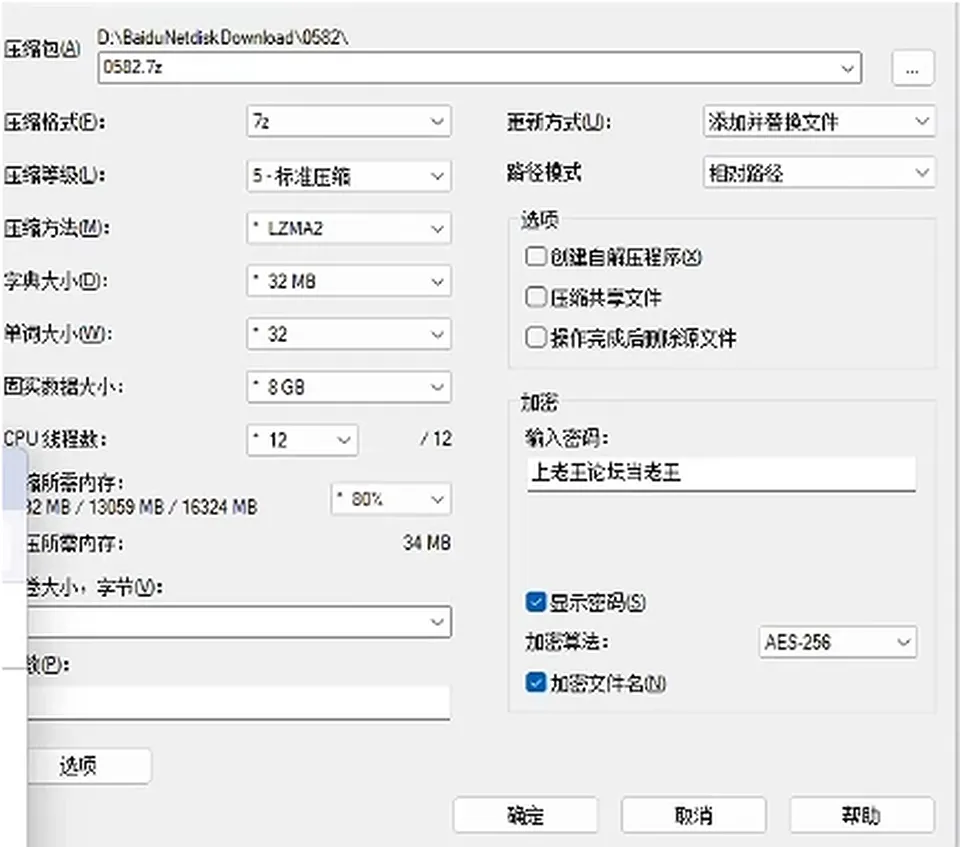
Task: Click the '/ 12' thread count text
Action: click(436, 439)
